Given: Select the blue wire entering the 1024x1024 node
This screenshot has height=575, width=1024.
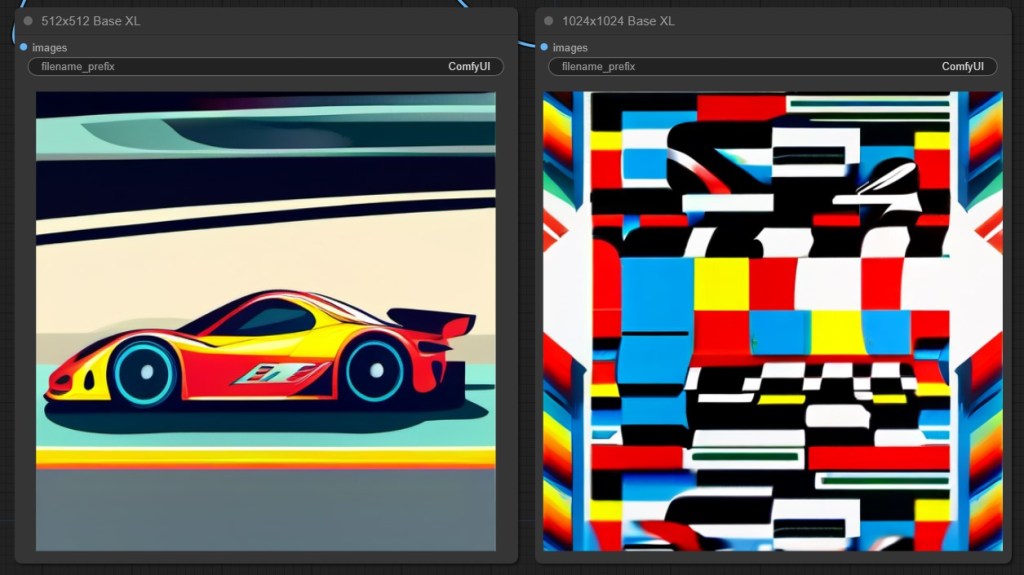Looking at the screenshot, I should click(x=525, y=42).
